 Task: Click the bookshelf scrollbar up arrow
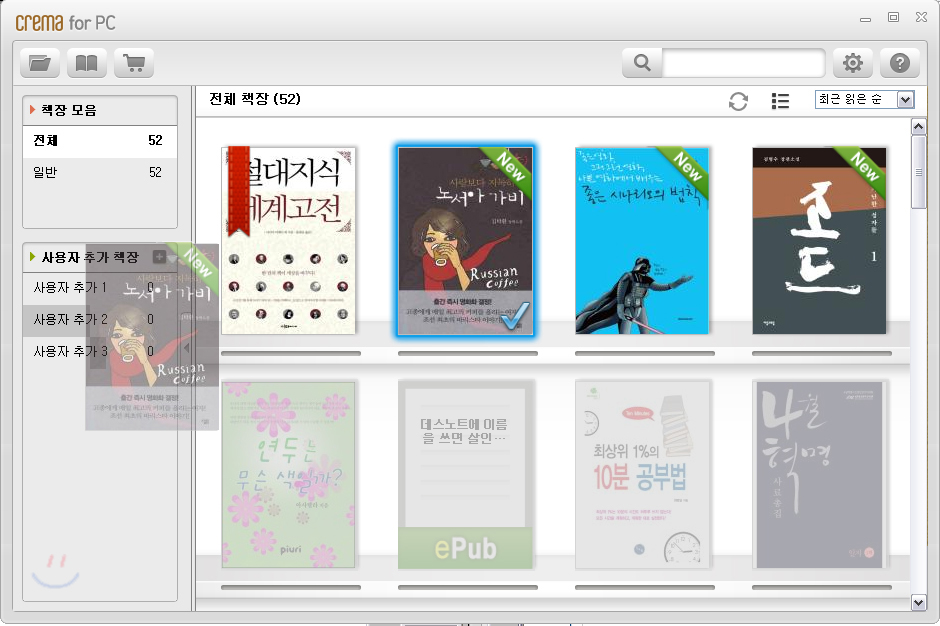click(918, 127)
